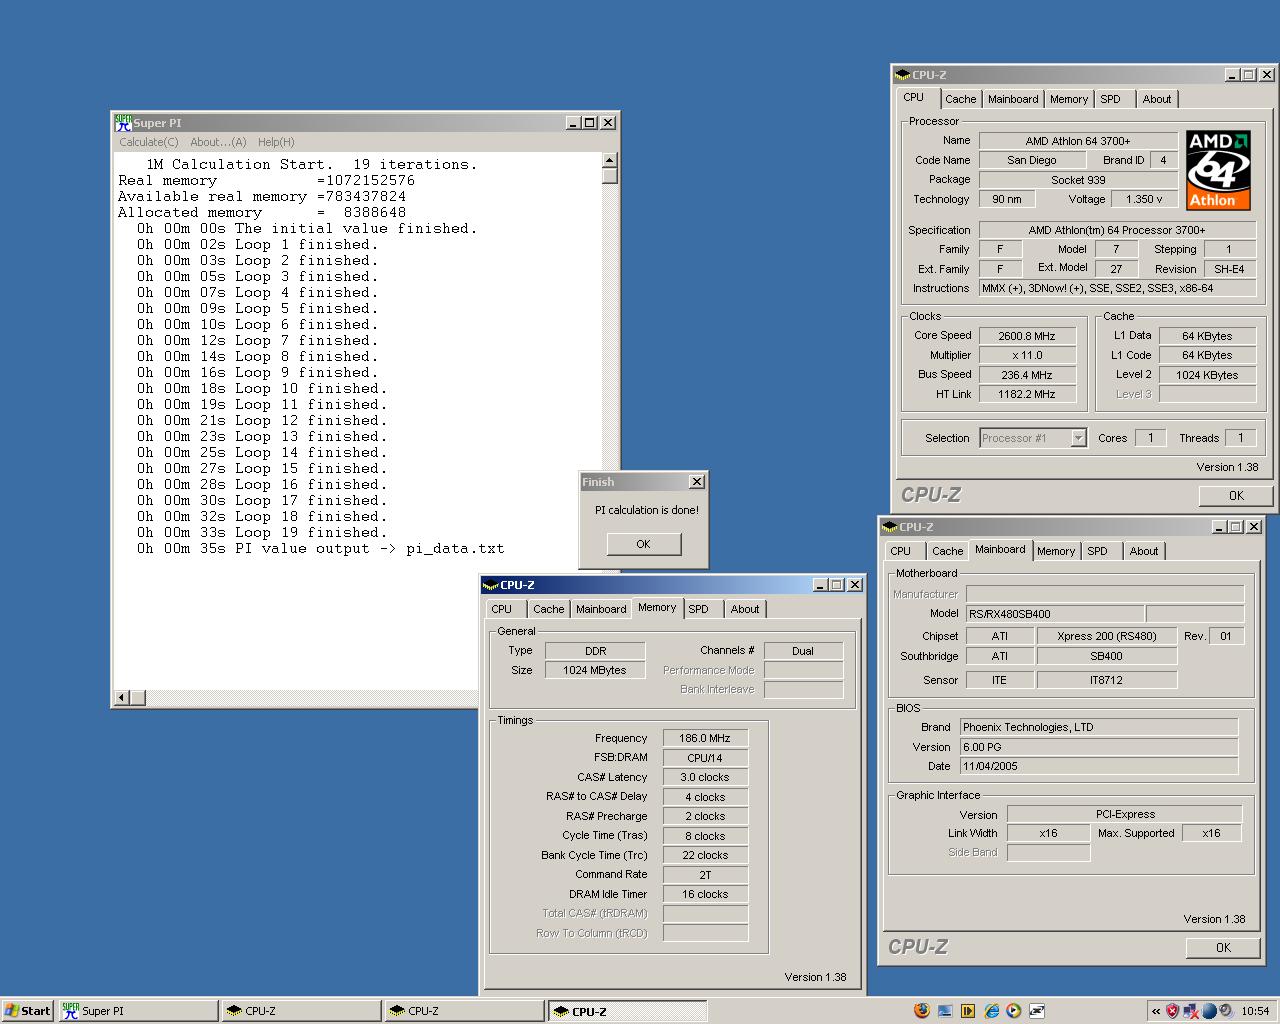1280x1024 pixels.
Task: Switch to Memory tab in top CPU-Z window
Action: pos(1068,99)
